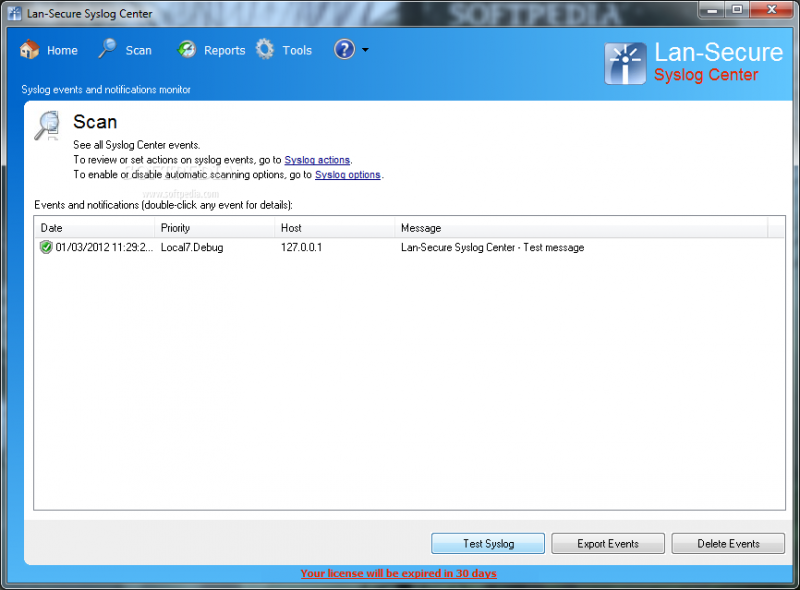
Task: Click the Reports globe icon
Action: point(187,50)
